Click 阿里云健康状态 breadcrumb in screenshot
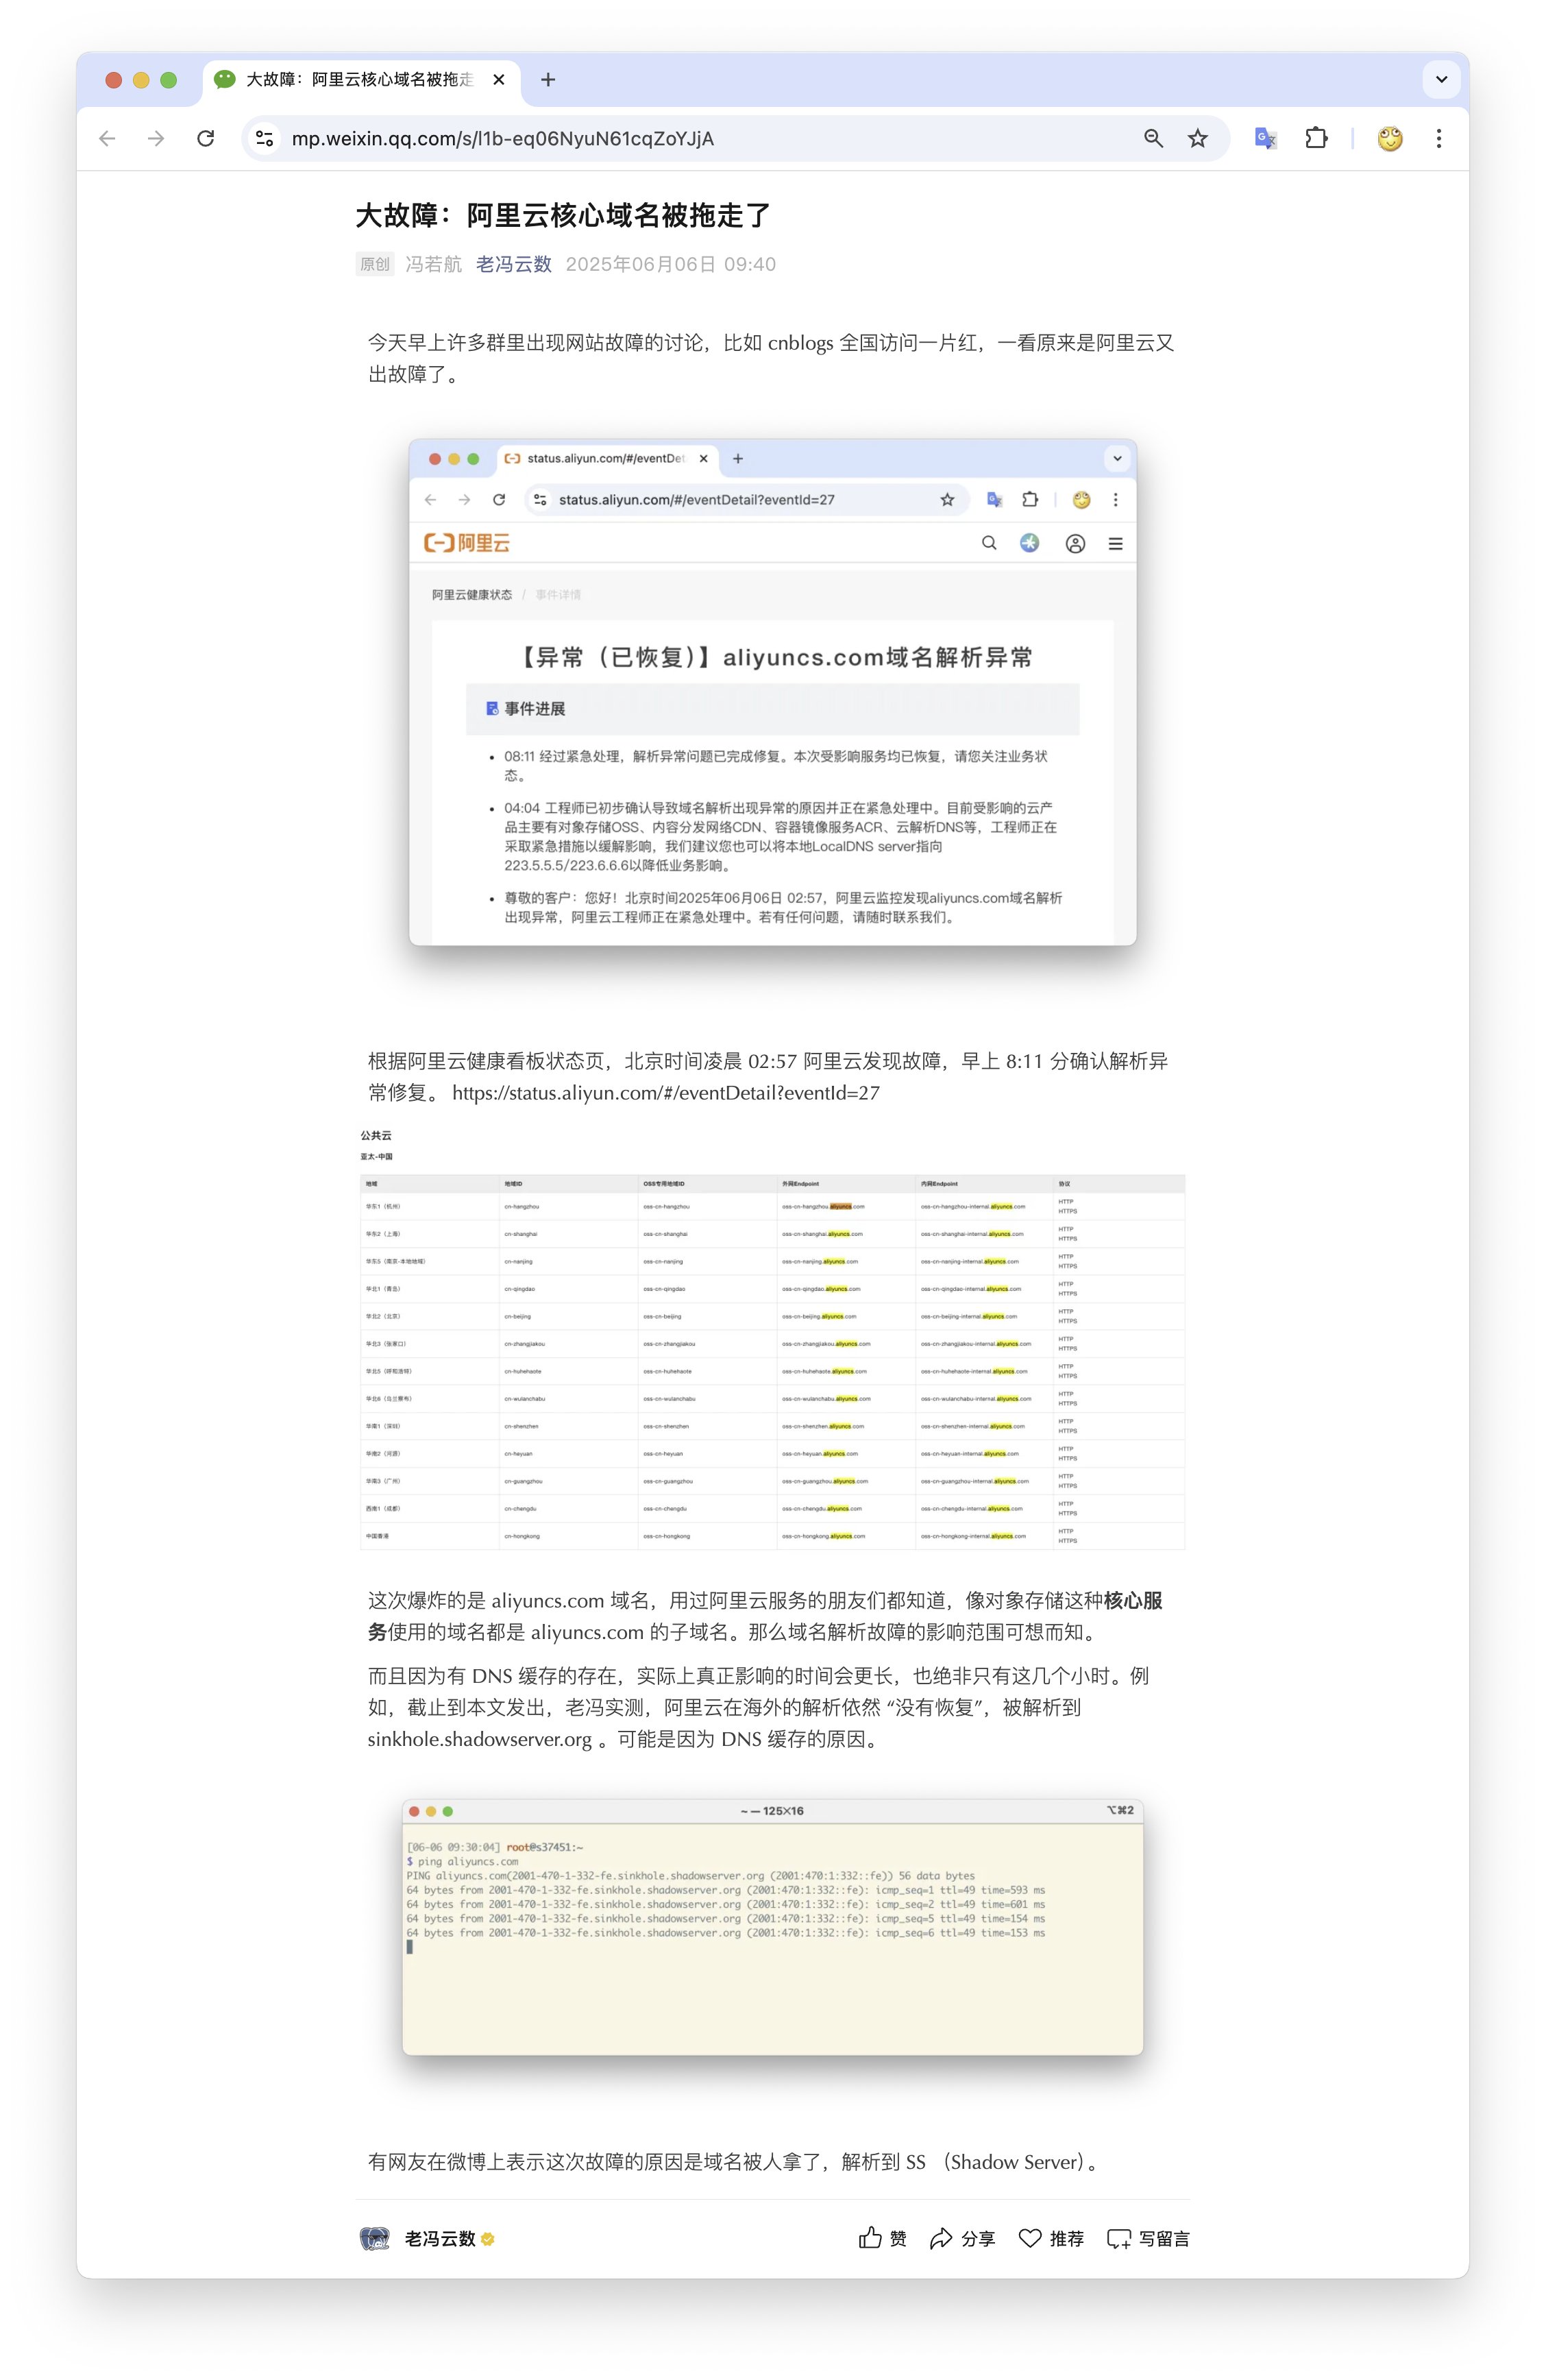The height and width of the screenshot is (2380, 1546). pyautogui.click(x=472, y=595)
